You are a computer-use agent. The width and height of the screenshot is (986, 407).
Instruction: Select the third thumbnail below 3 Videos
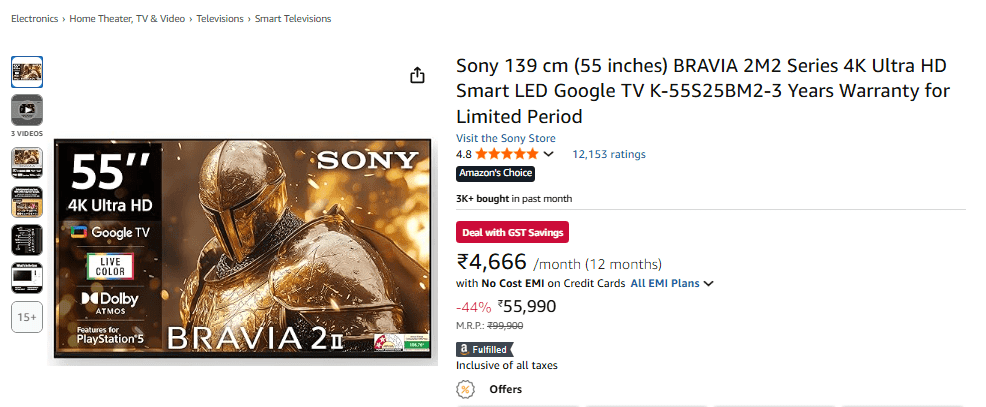point(27,239)
